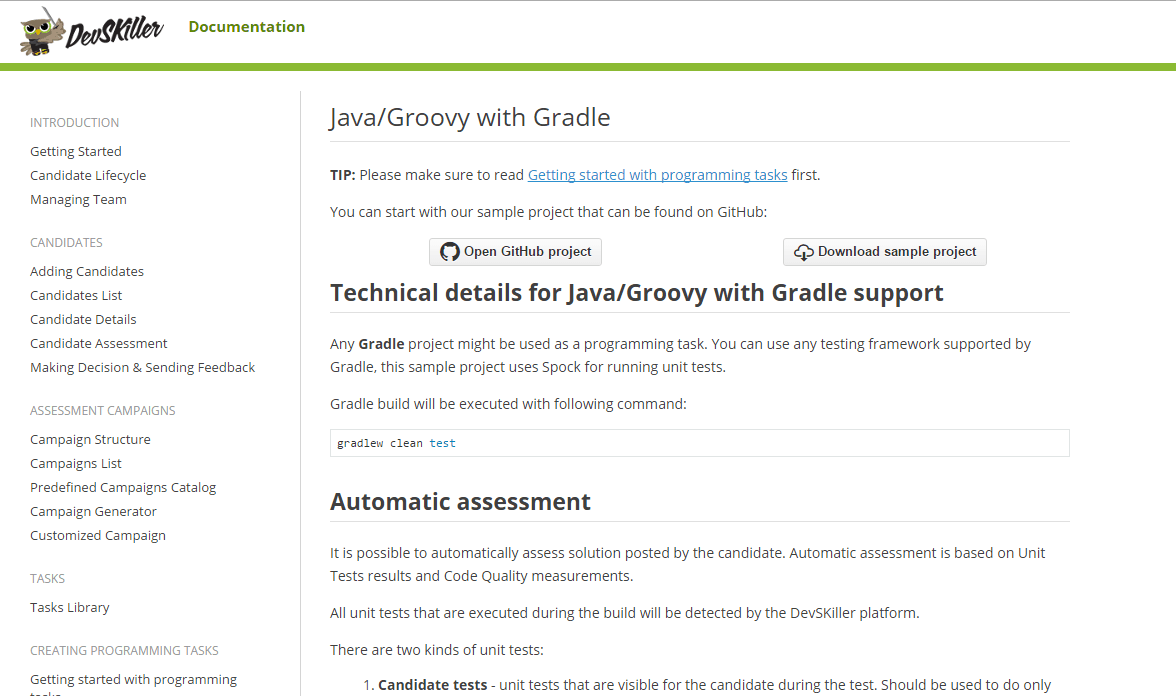
Task: View the Candidate Details page
Action: [x=83, y=319]
